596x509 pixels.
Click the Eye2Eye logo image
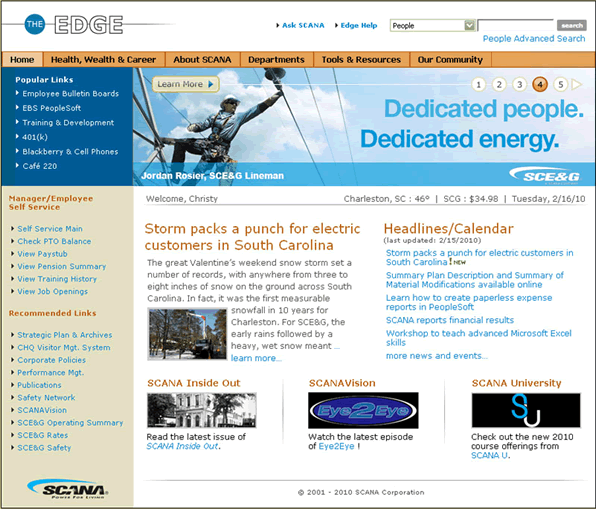click(x=363, y=411)
